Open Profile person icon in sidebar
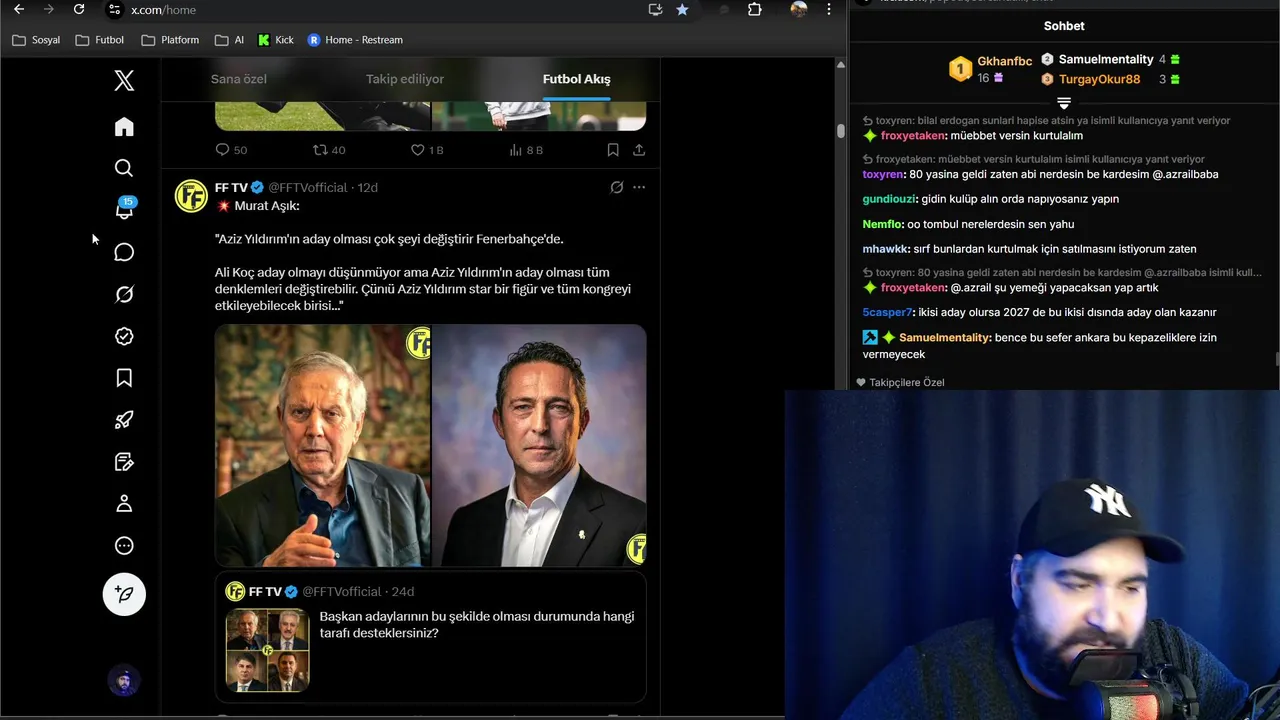 pyautogui.click(x=124, y=504)
